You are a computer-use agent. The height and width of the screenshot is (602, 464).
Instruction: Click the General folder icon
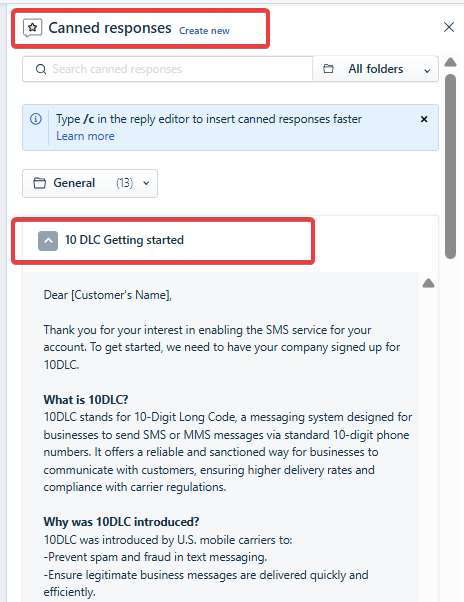40,183
